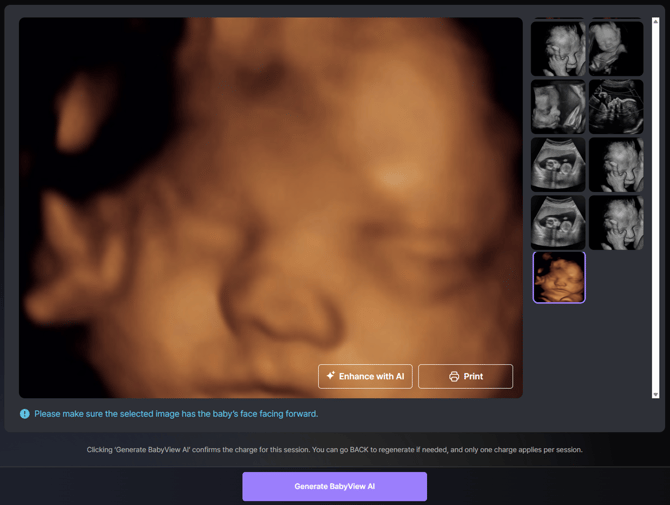
Task: Select first-row right grayscale ultrasound thumbnail
Action: pyautogui.click(x=616, y=49)
